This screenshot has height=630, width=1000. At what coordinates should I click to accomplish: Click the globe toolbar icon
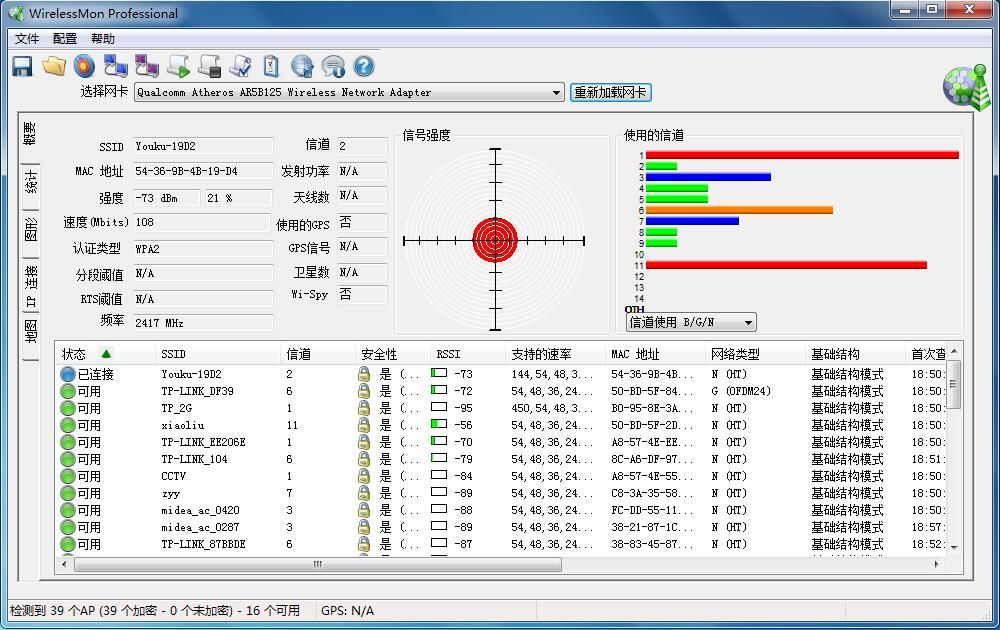point(302,66)
